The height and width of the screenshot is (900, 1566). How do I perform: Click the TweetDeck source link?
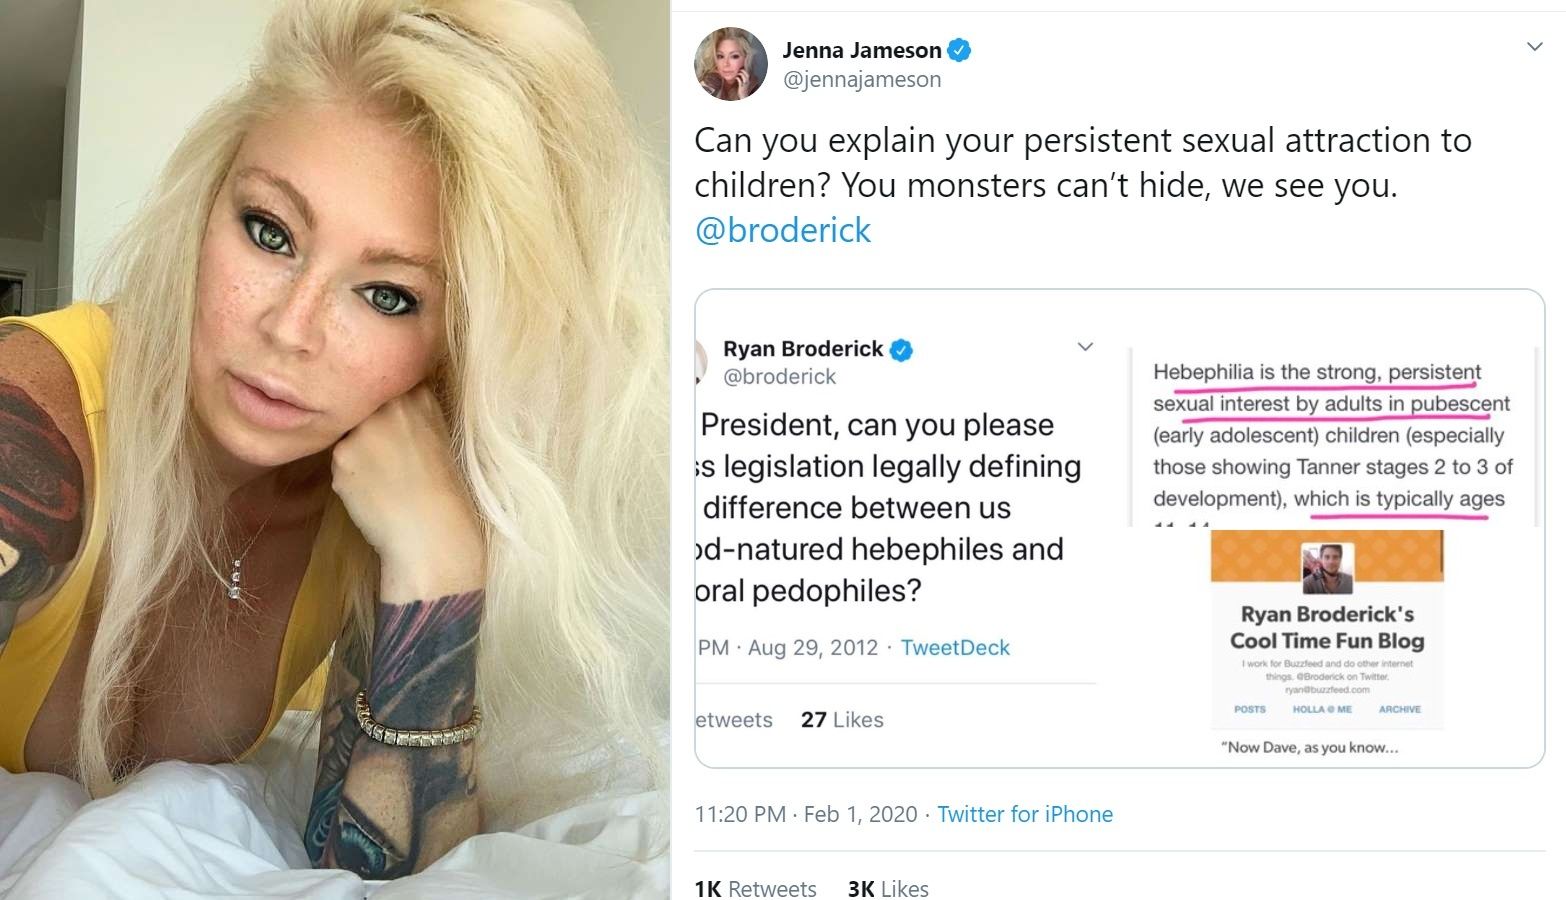click(955, 648)
